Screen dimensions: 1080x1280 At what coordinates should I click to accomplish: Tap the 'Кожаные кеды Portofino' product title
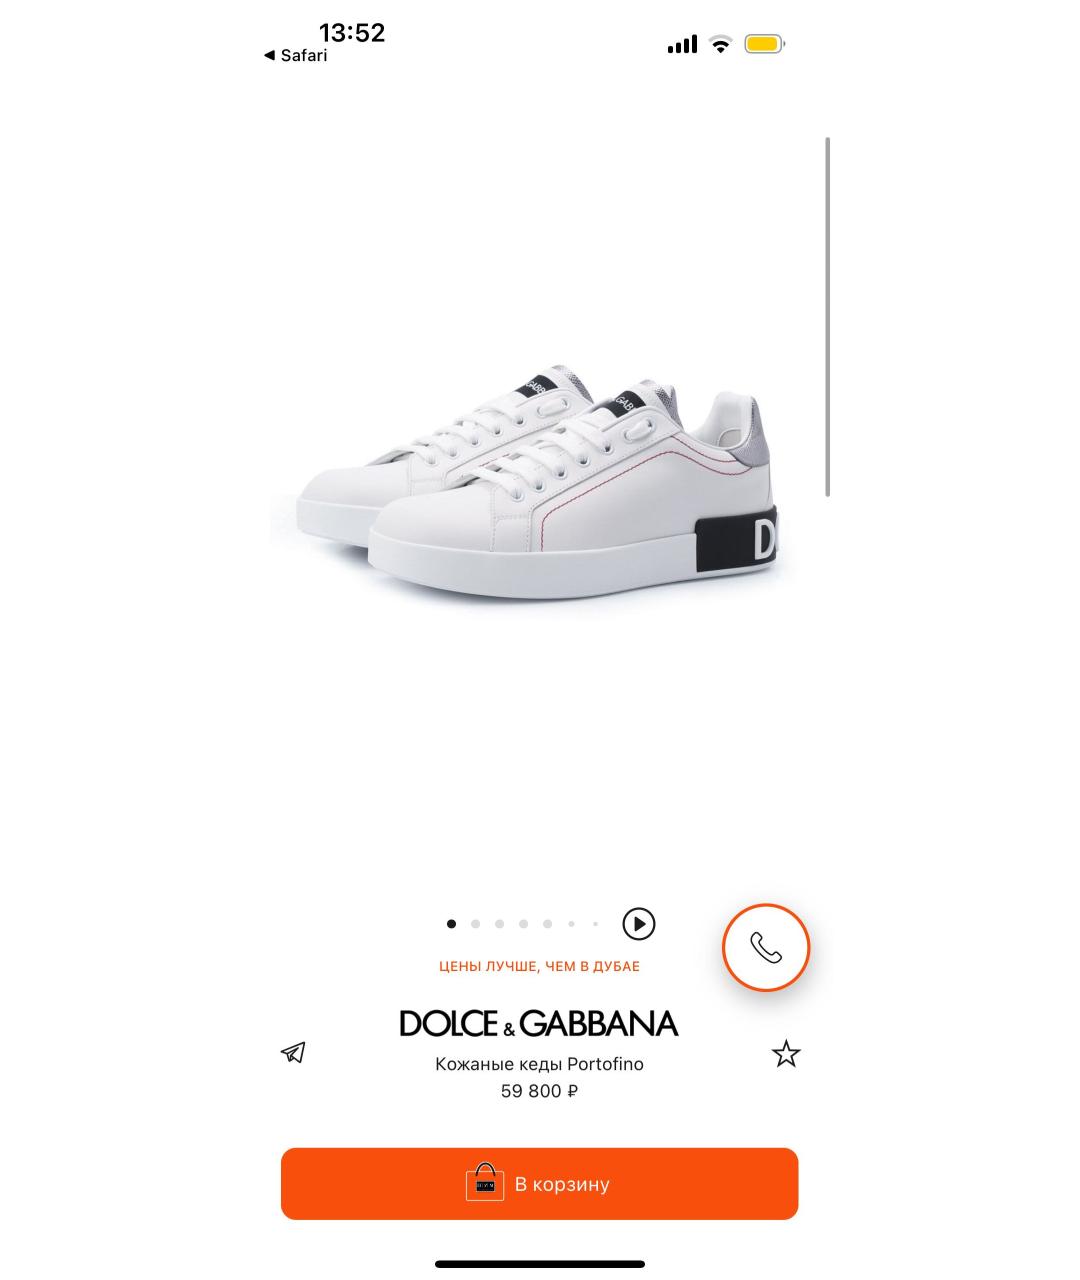pos(539,1064)
